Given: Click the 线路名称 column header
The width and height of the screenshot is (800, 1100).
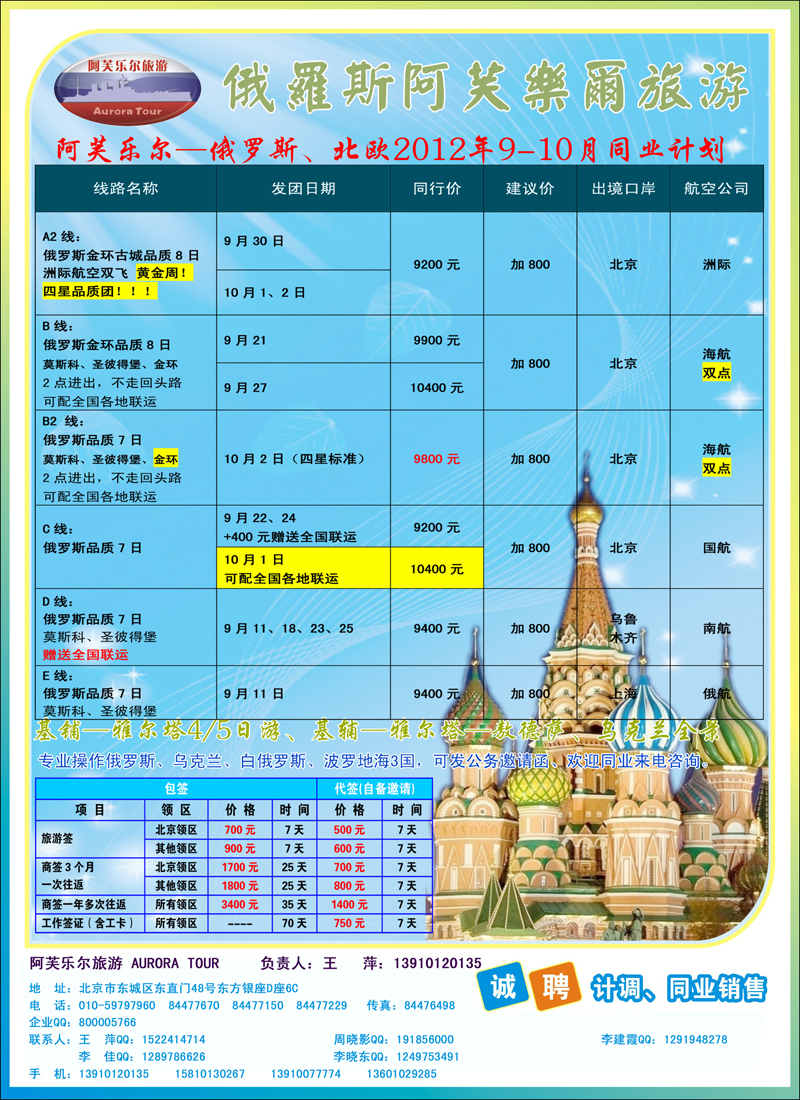Looking at the screenshot, I should [x=126, y=188].
